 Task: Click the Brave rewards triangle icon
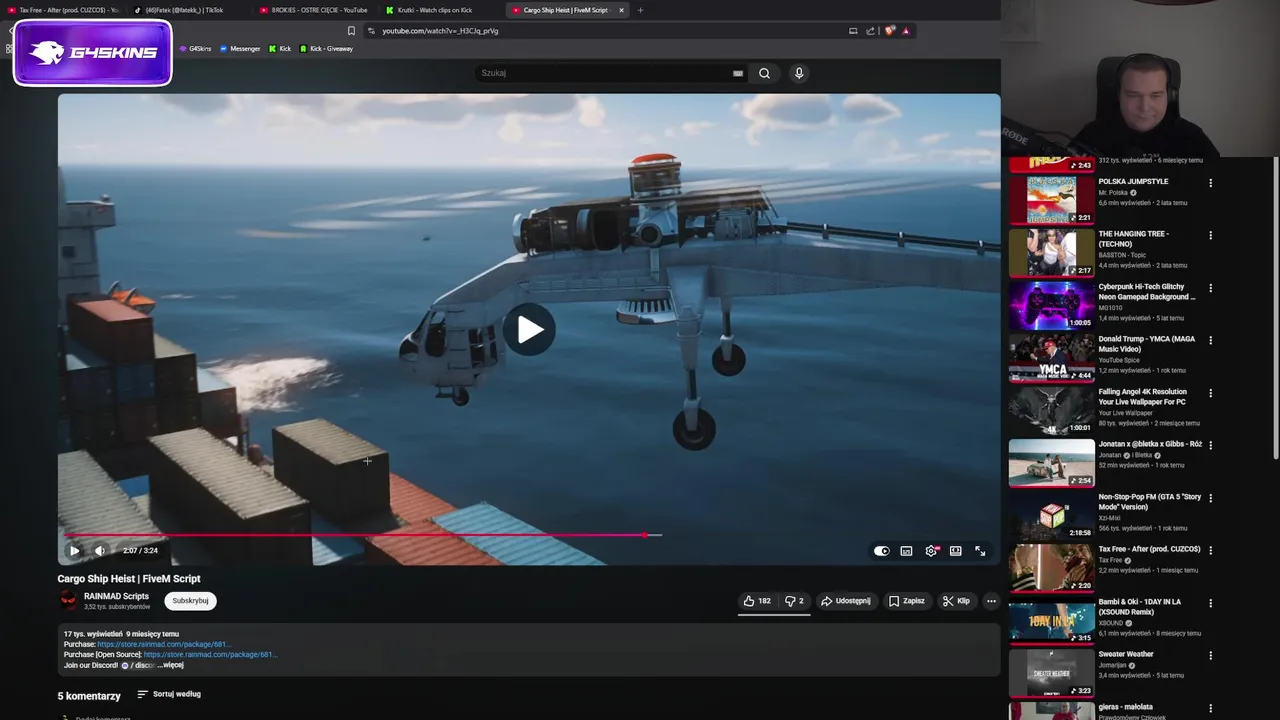click(x=906, y=31)
